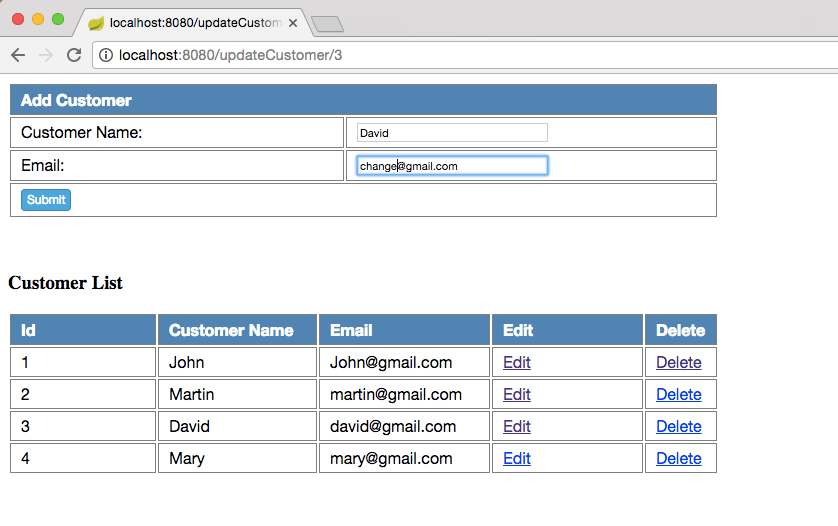This screenshot has height=526, width=838.
Task: Delete the customer Mary
Action: click(x=679, y=459)
